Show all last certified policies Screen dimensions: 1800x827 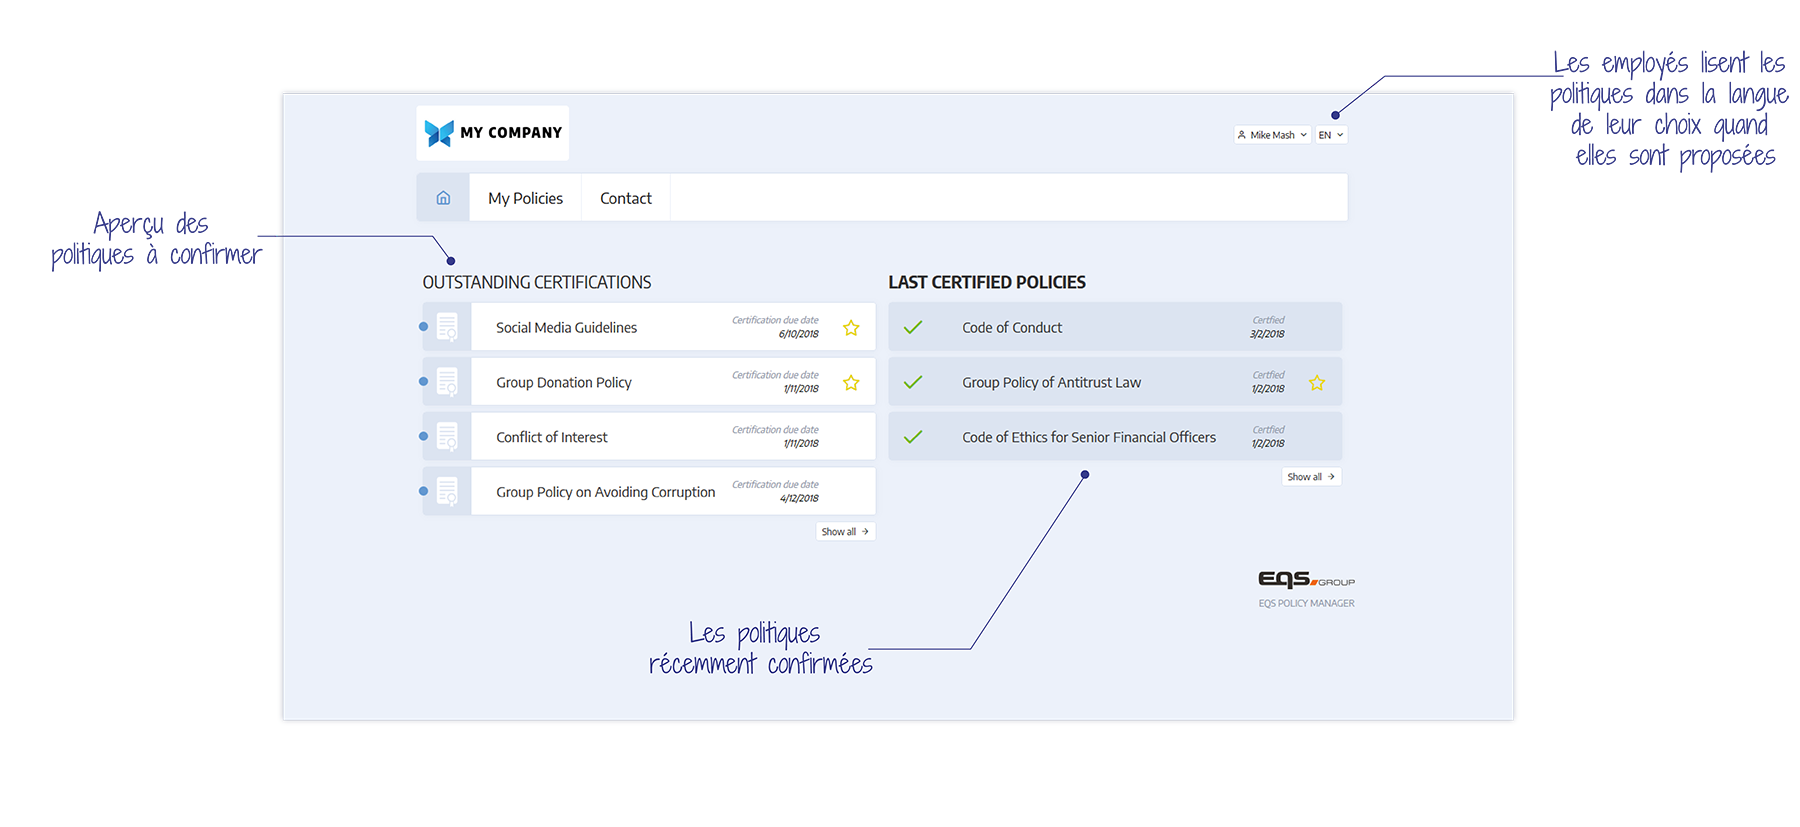[x=1311, y=477]
